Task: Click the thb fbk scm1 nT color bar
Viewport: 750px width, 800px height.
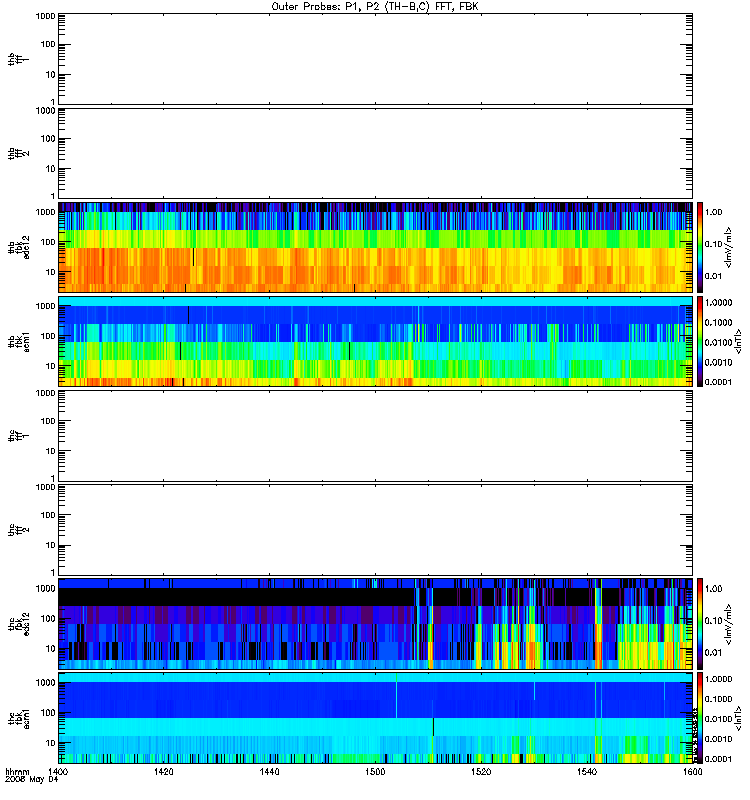Action: coord(700,341)
